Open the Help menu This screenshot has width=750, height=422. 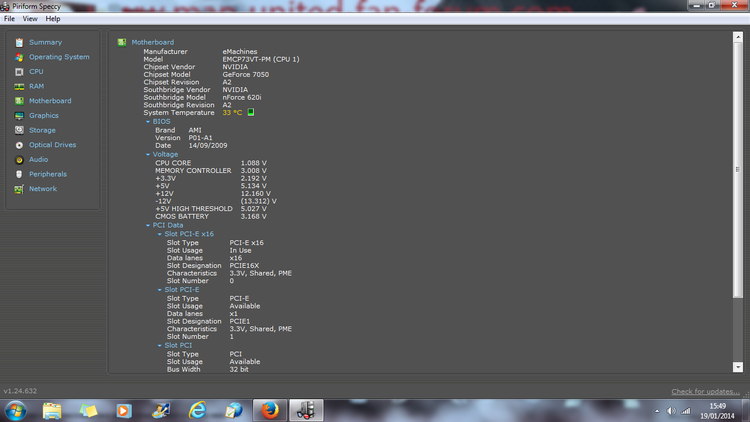pos(53,19)
